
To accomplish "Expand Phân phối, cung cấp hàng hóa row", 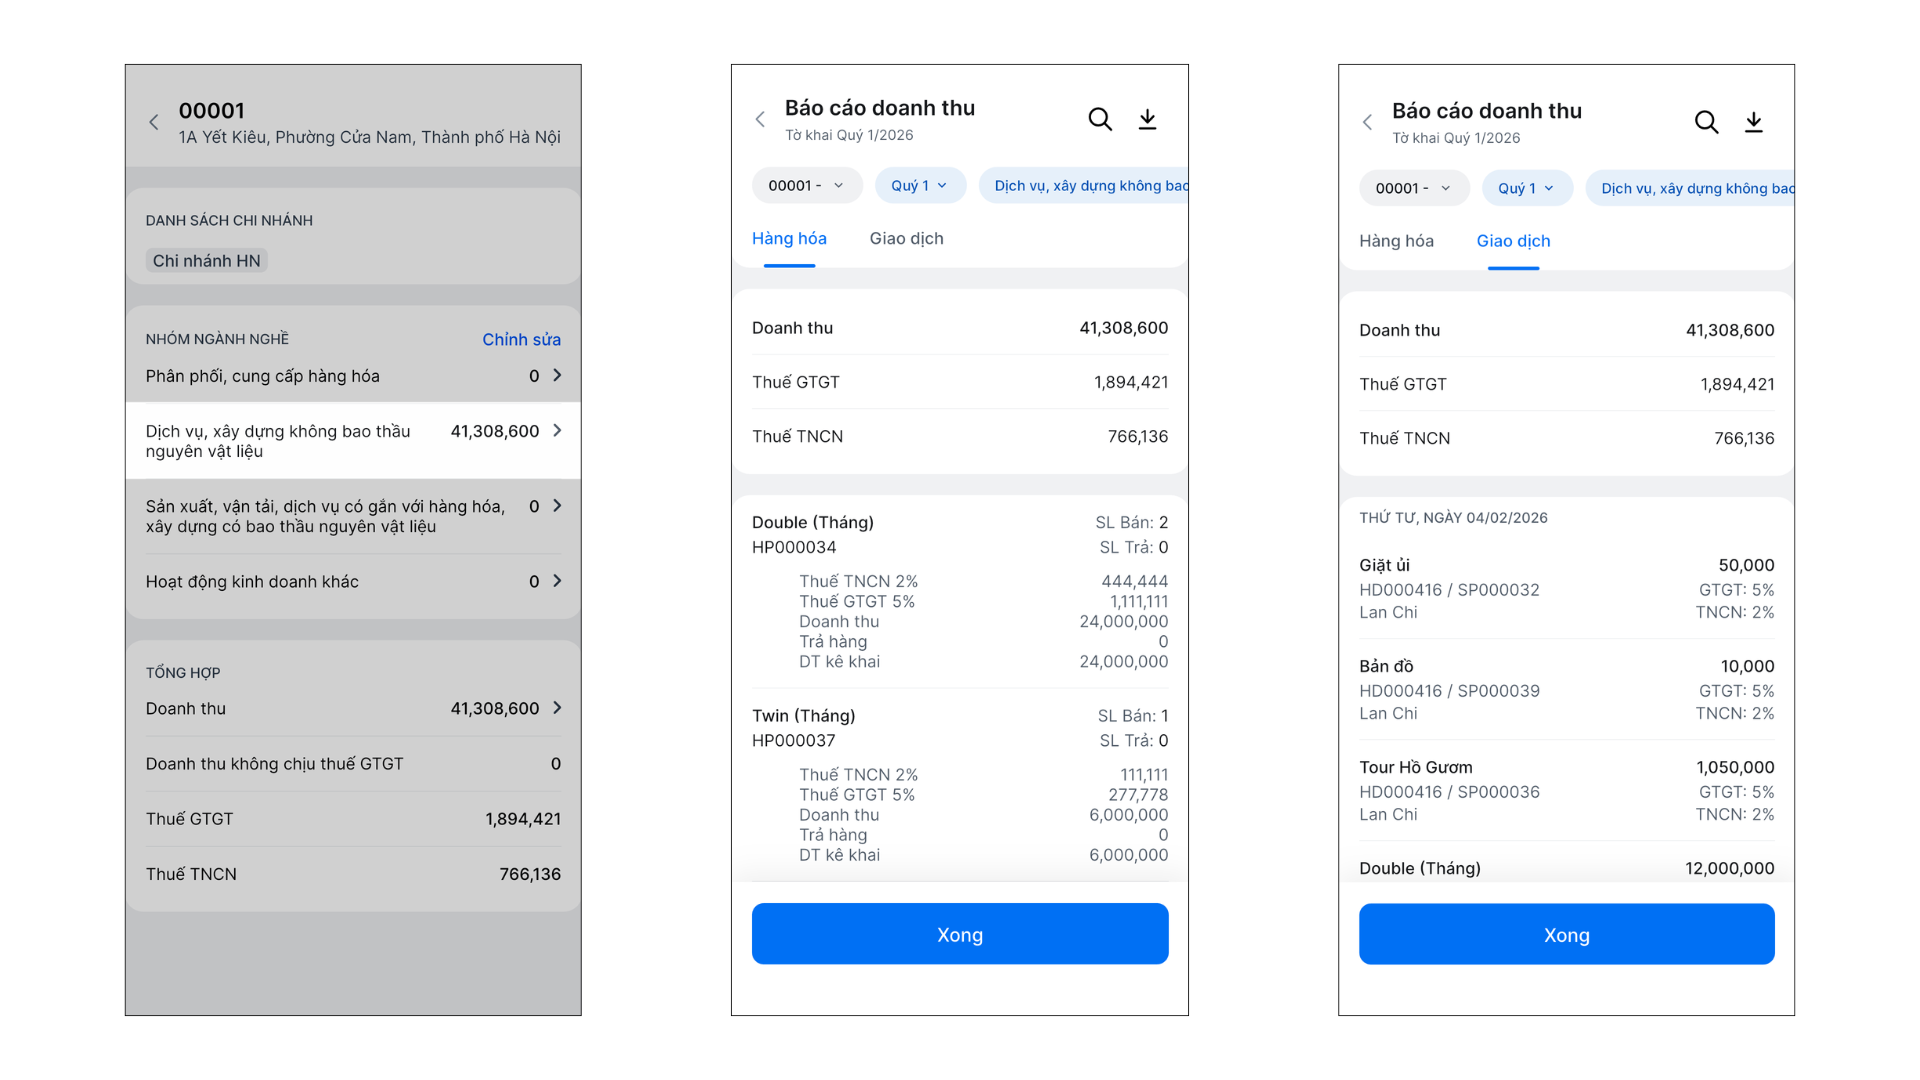I will point(557,376).
